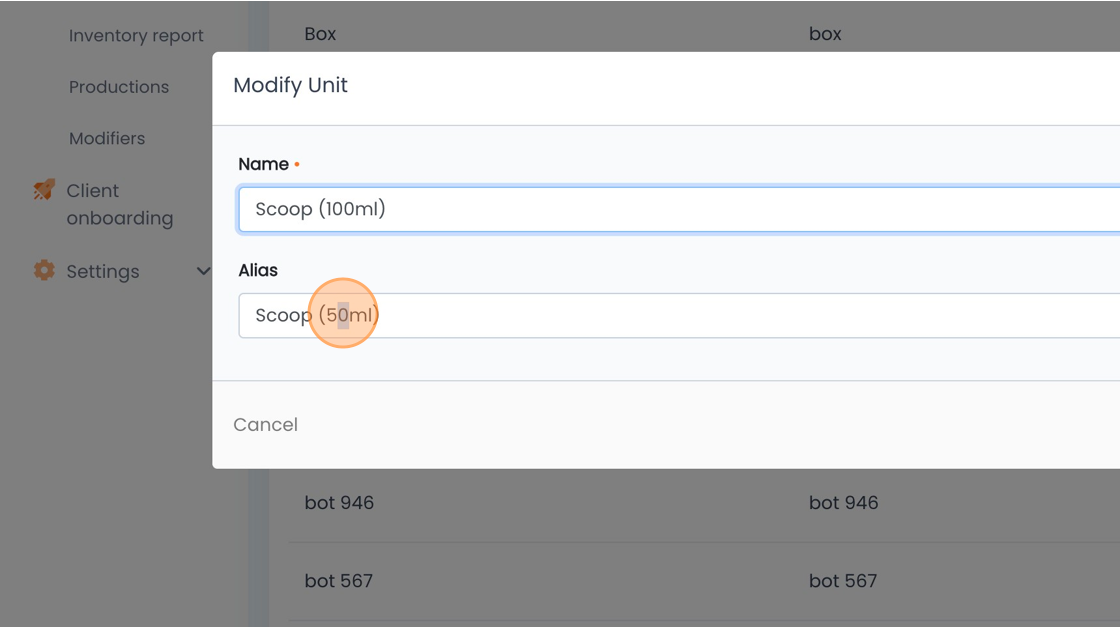Click the Cancel button in Modify Unit
The height and width of the screenshot is (628, 1120).
(265, 424)
